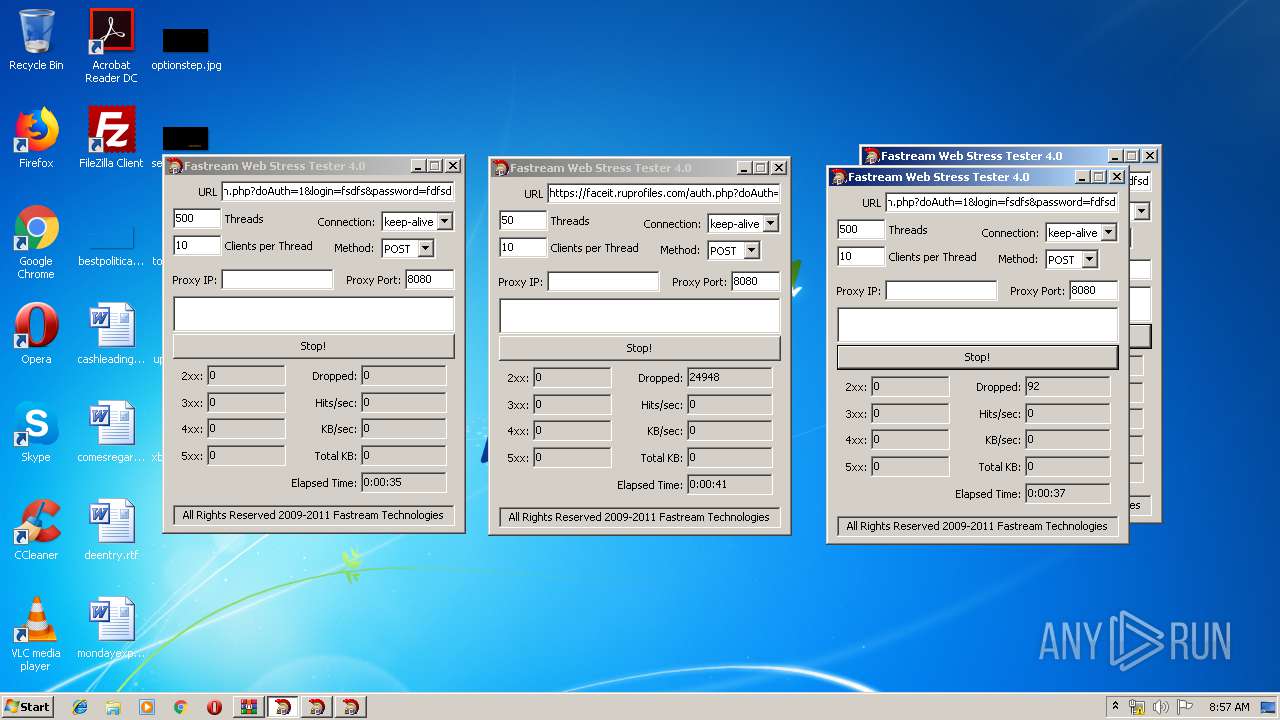1280x720 pixels.
Task: Click the Dropped value 92
Action: [x=1067, y=387]
